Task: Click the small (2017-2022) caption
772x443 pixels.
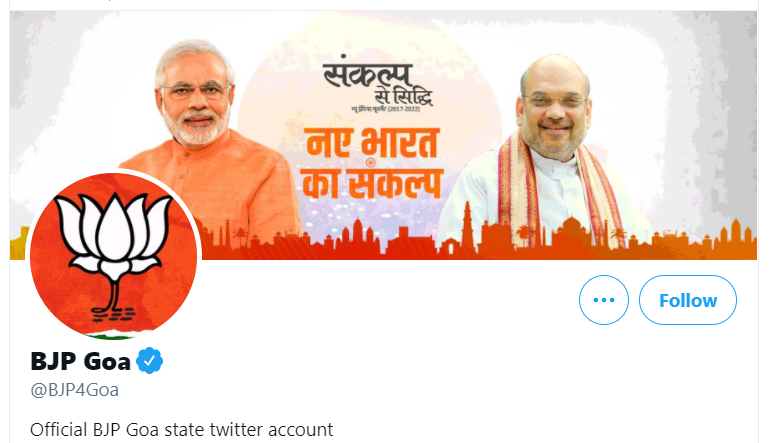Action: click(x=404, y=109)
